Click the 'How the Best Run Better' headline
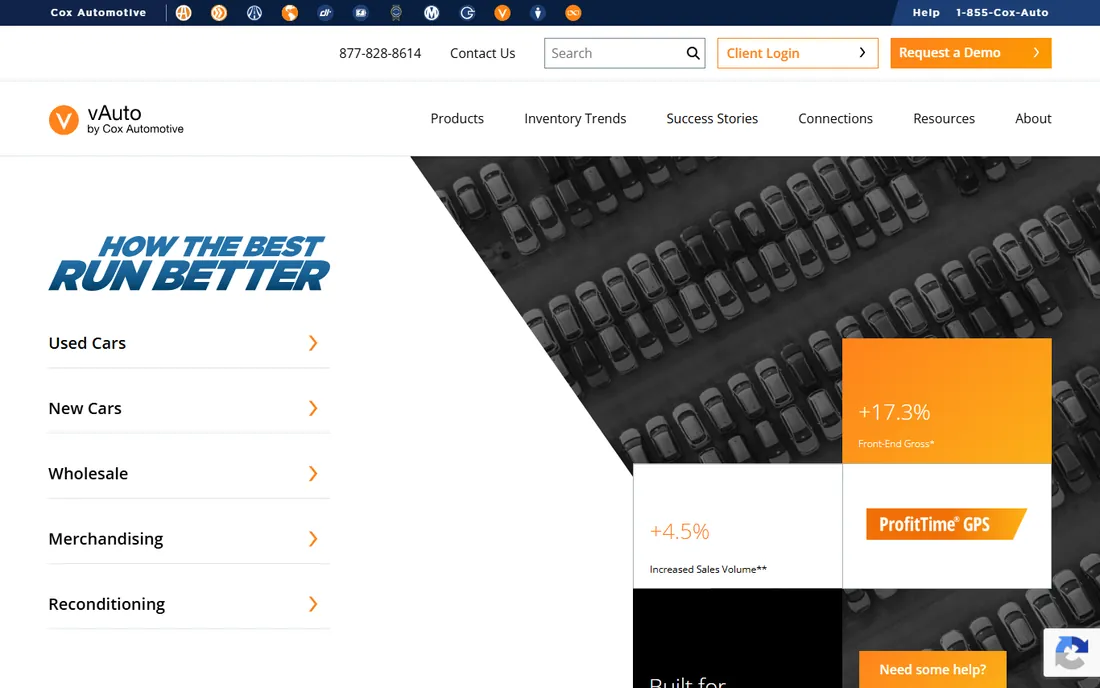This screenshot has height=688, width=1100. [189, 264]
